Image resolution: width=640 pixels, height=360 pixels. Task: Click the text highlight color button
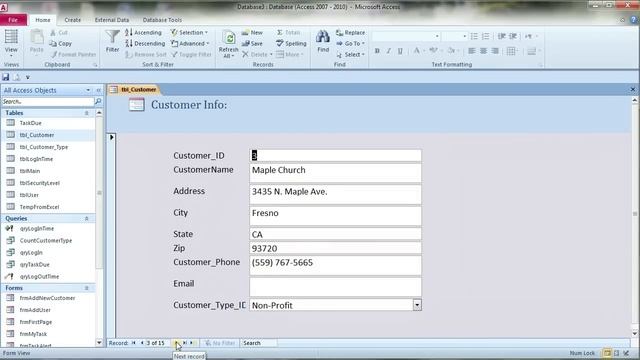(433, 51)
